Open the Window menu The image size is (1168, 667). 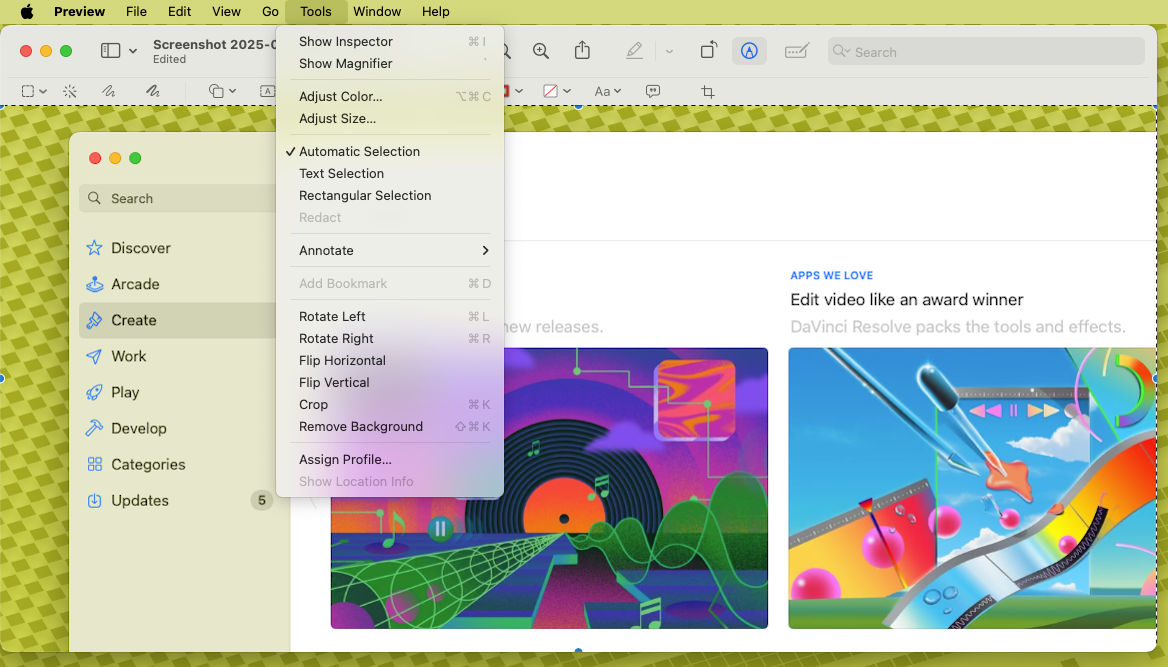coord(377,11)
